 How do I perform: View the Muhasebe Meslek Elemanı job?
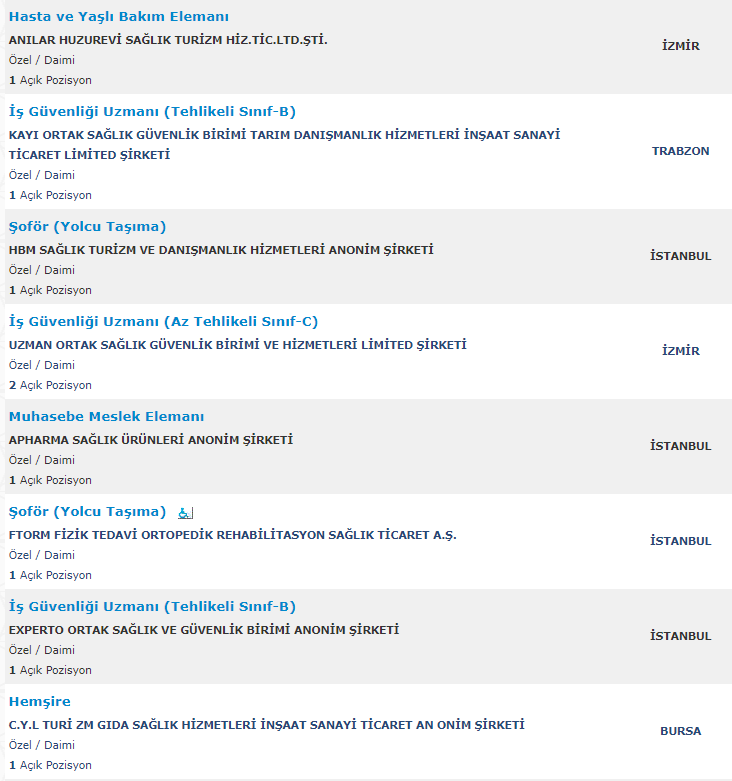tap(107, 416)
